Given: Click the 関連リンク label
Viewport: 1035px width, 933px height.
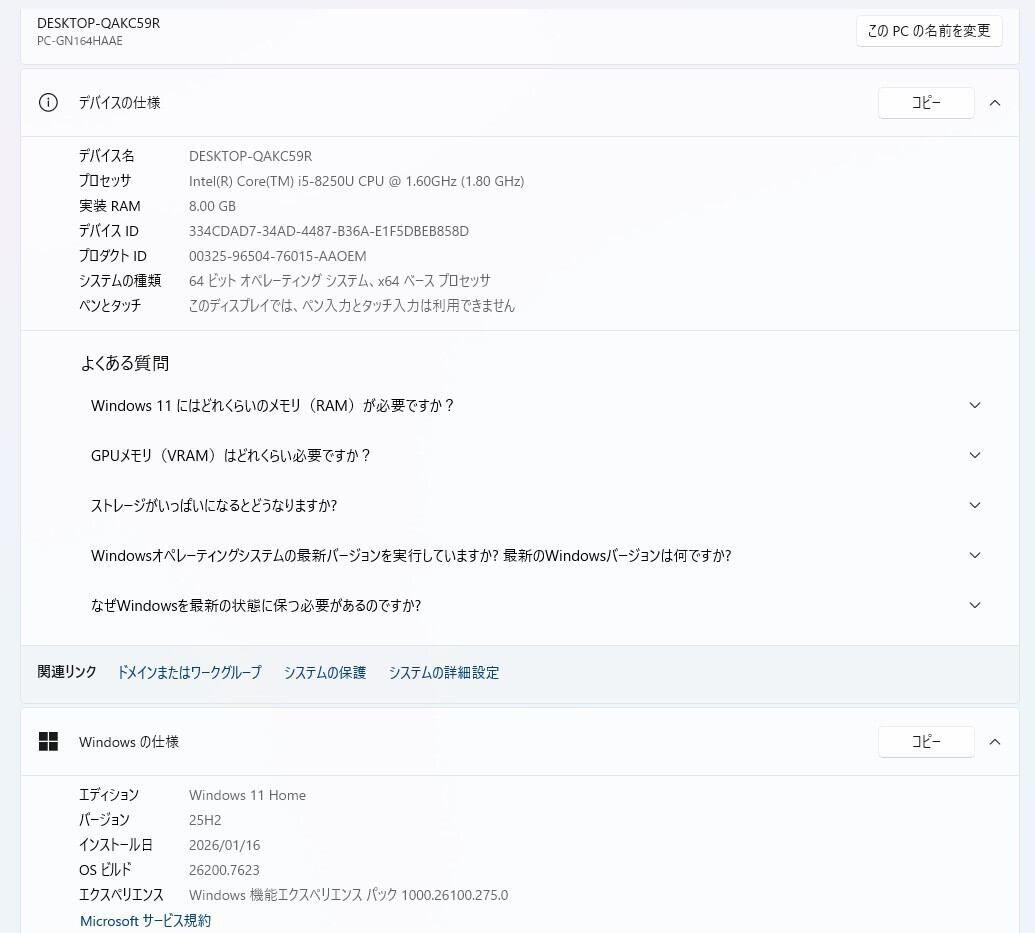Looking at the screenshot, I should (67, 672).
